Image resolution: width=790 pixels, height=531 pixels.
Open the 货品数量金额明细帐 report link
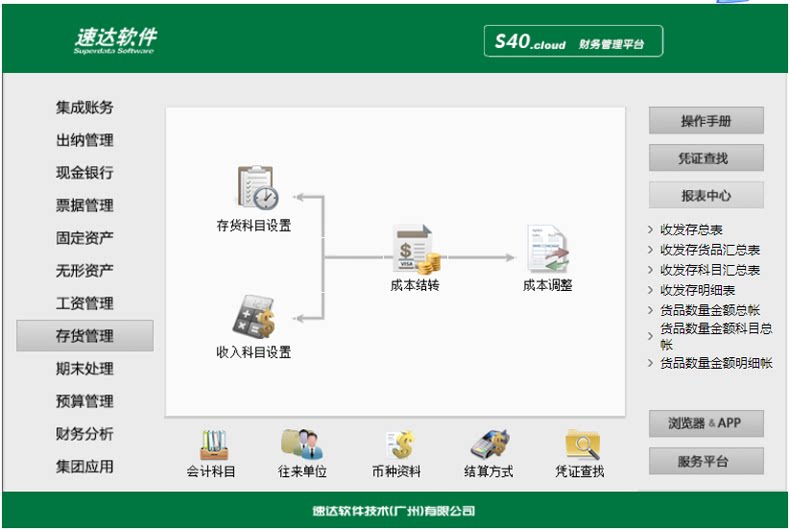click(x=716, y=363)
